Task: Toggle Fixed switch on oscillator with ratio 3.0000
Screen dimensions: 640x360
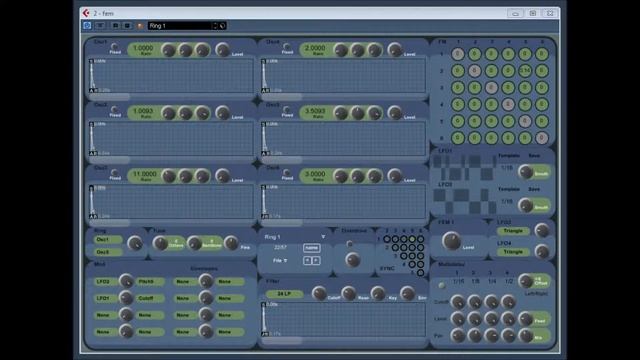Action: (287, 172)
